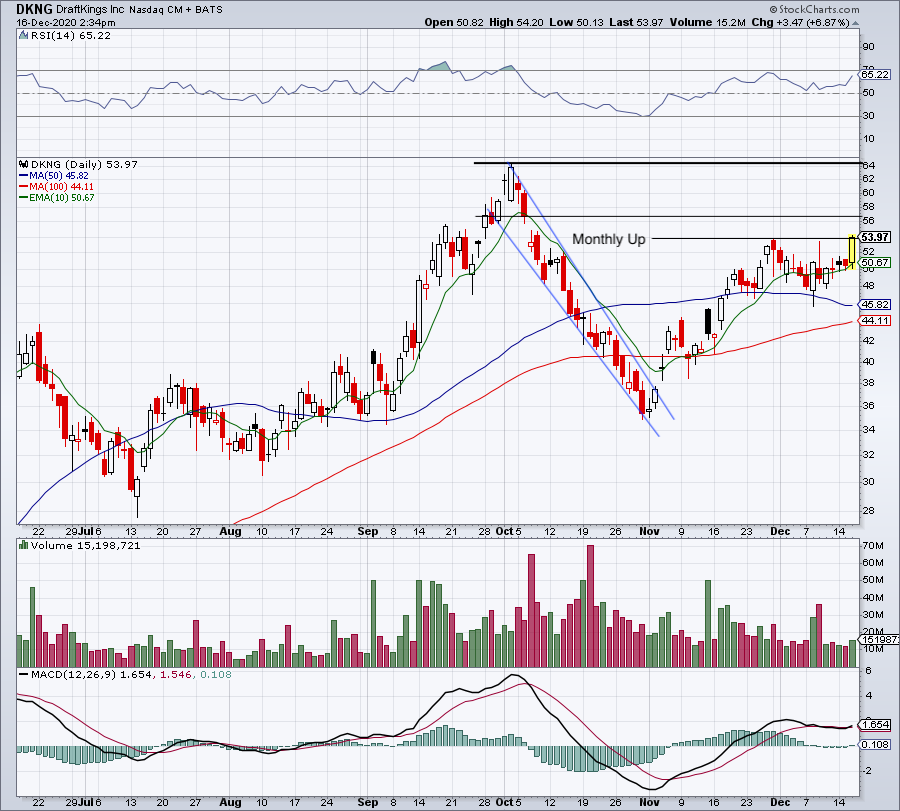Screen dimensions: 900x811
Task: Click the 0.108 histogram value in MACD legend
Action: [x=215, y=674]
